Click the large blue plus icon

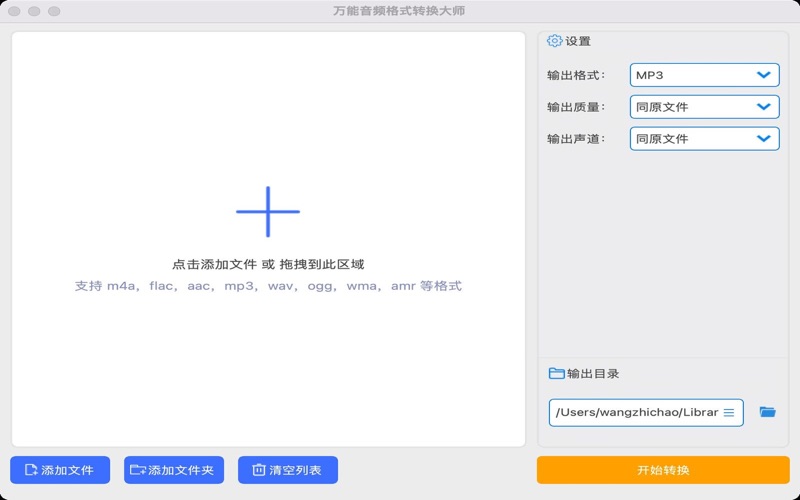(268, 211)
